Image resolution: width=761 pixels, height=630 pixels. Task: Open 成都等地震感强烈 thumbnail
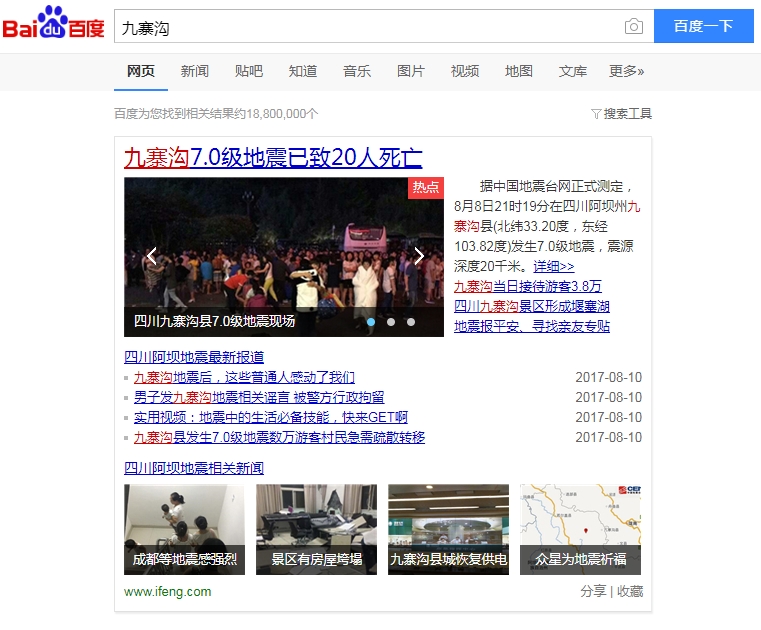(184, 529)
